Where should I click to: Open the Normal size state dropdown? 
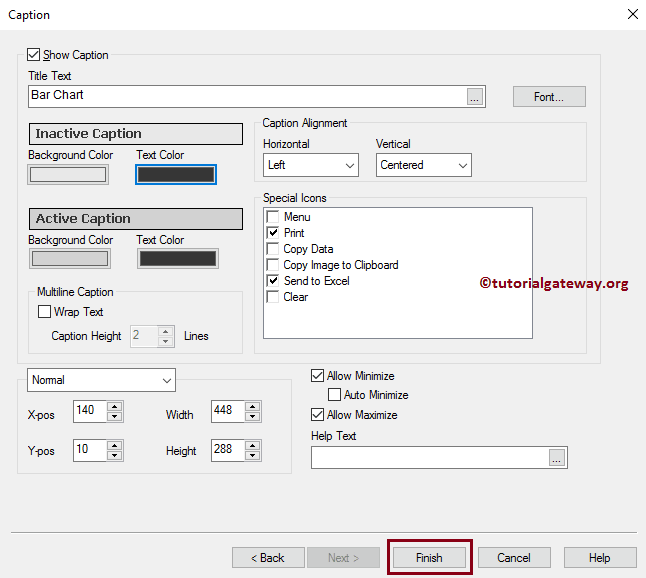[x=101, y=380]
